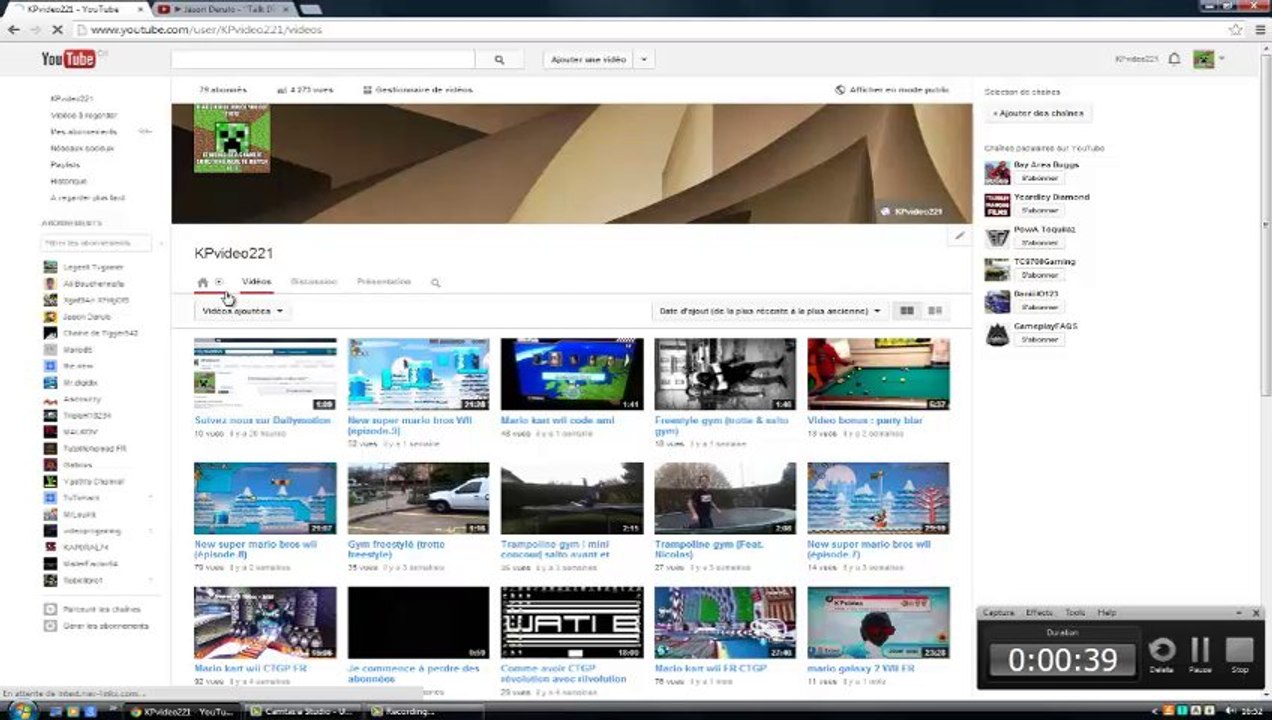Open Playlists in the left sidebar
Viewport: 1272px width, 720px height.
(65, 165)
